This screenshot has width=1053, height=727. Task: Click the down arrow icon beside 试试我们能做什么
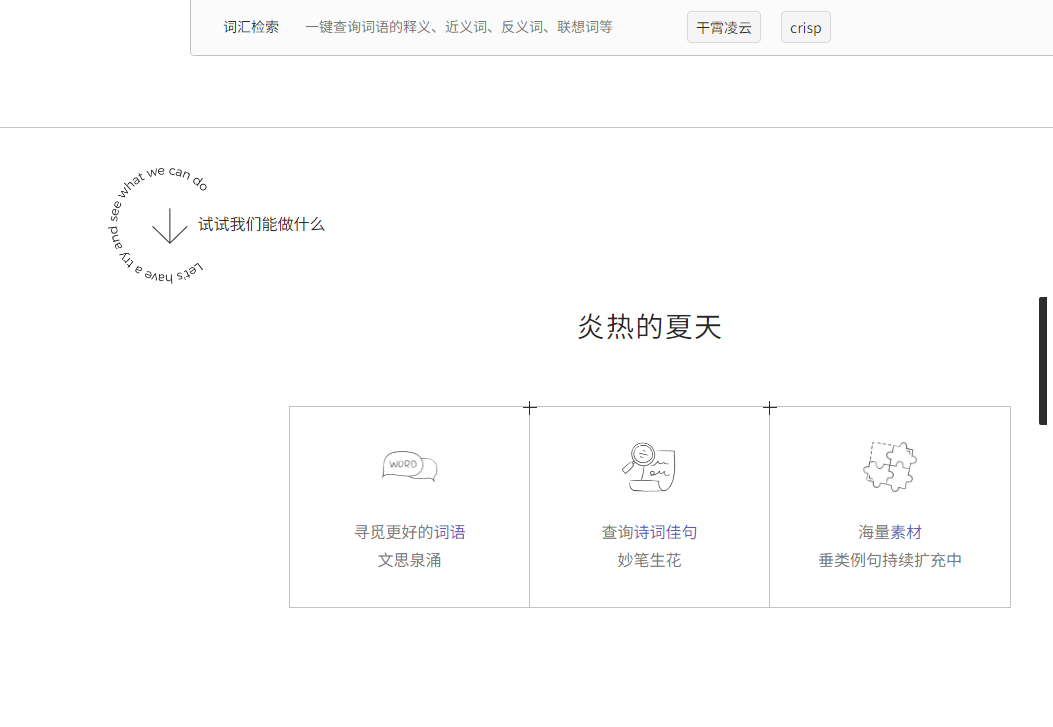pos(170,226)
